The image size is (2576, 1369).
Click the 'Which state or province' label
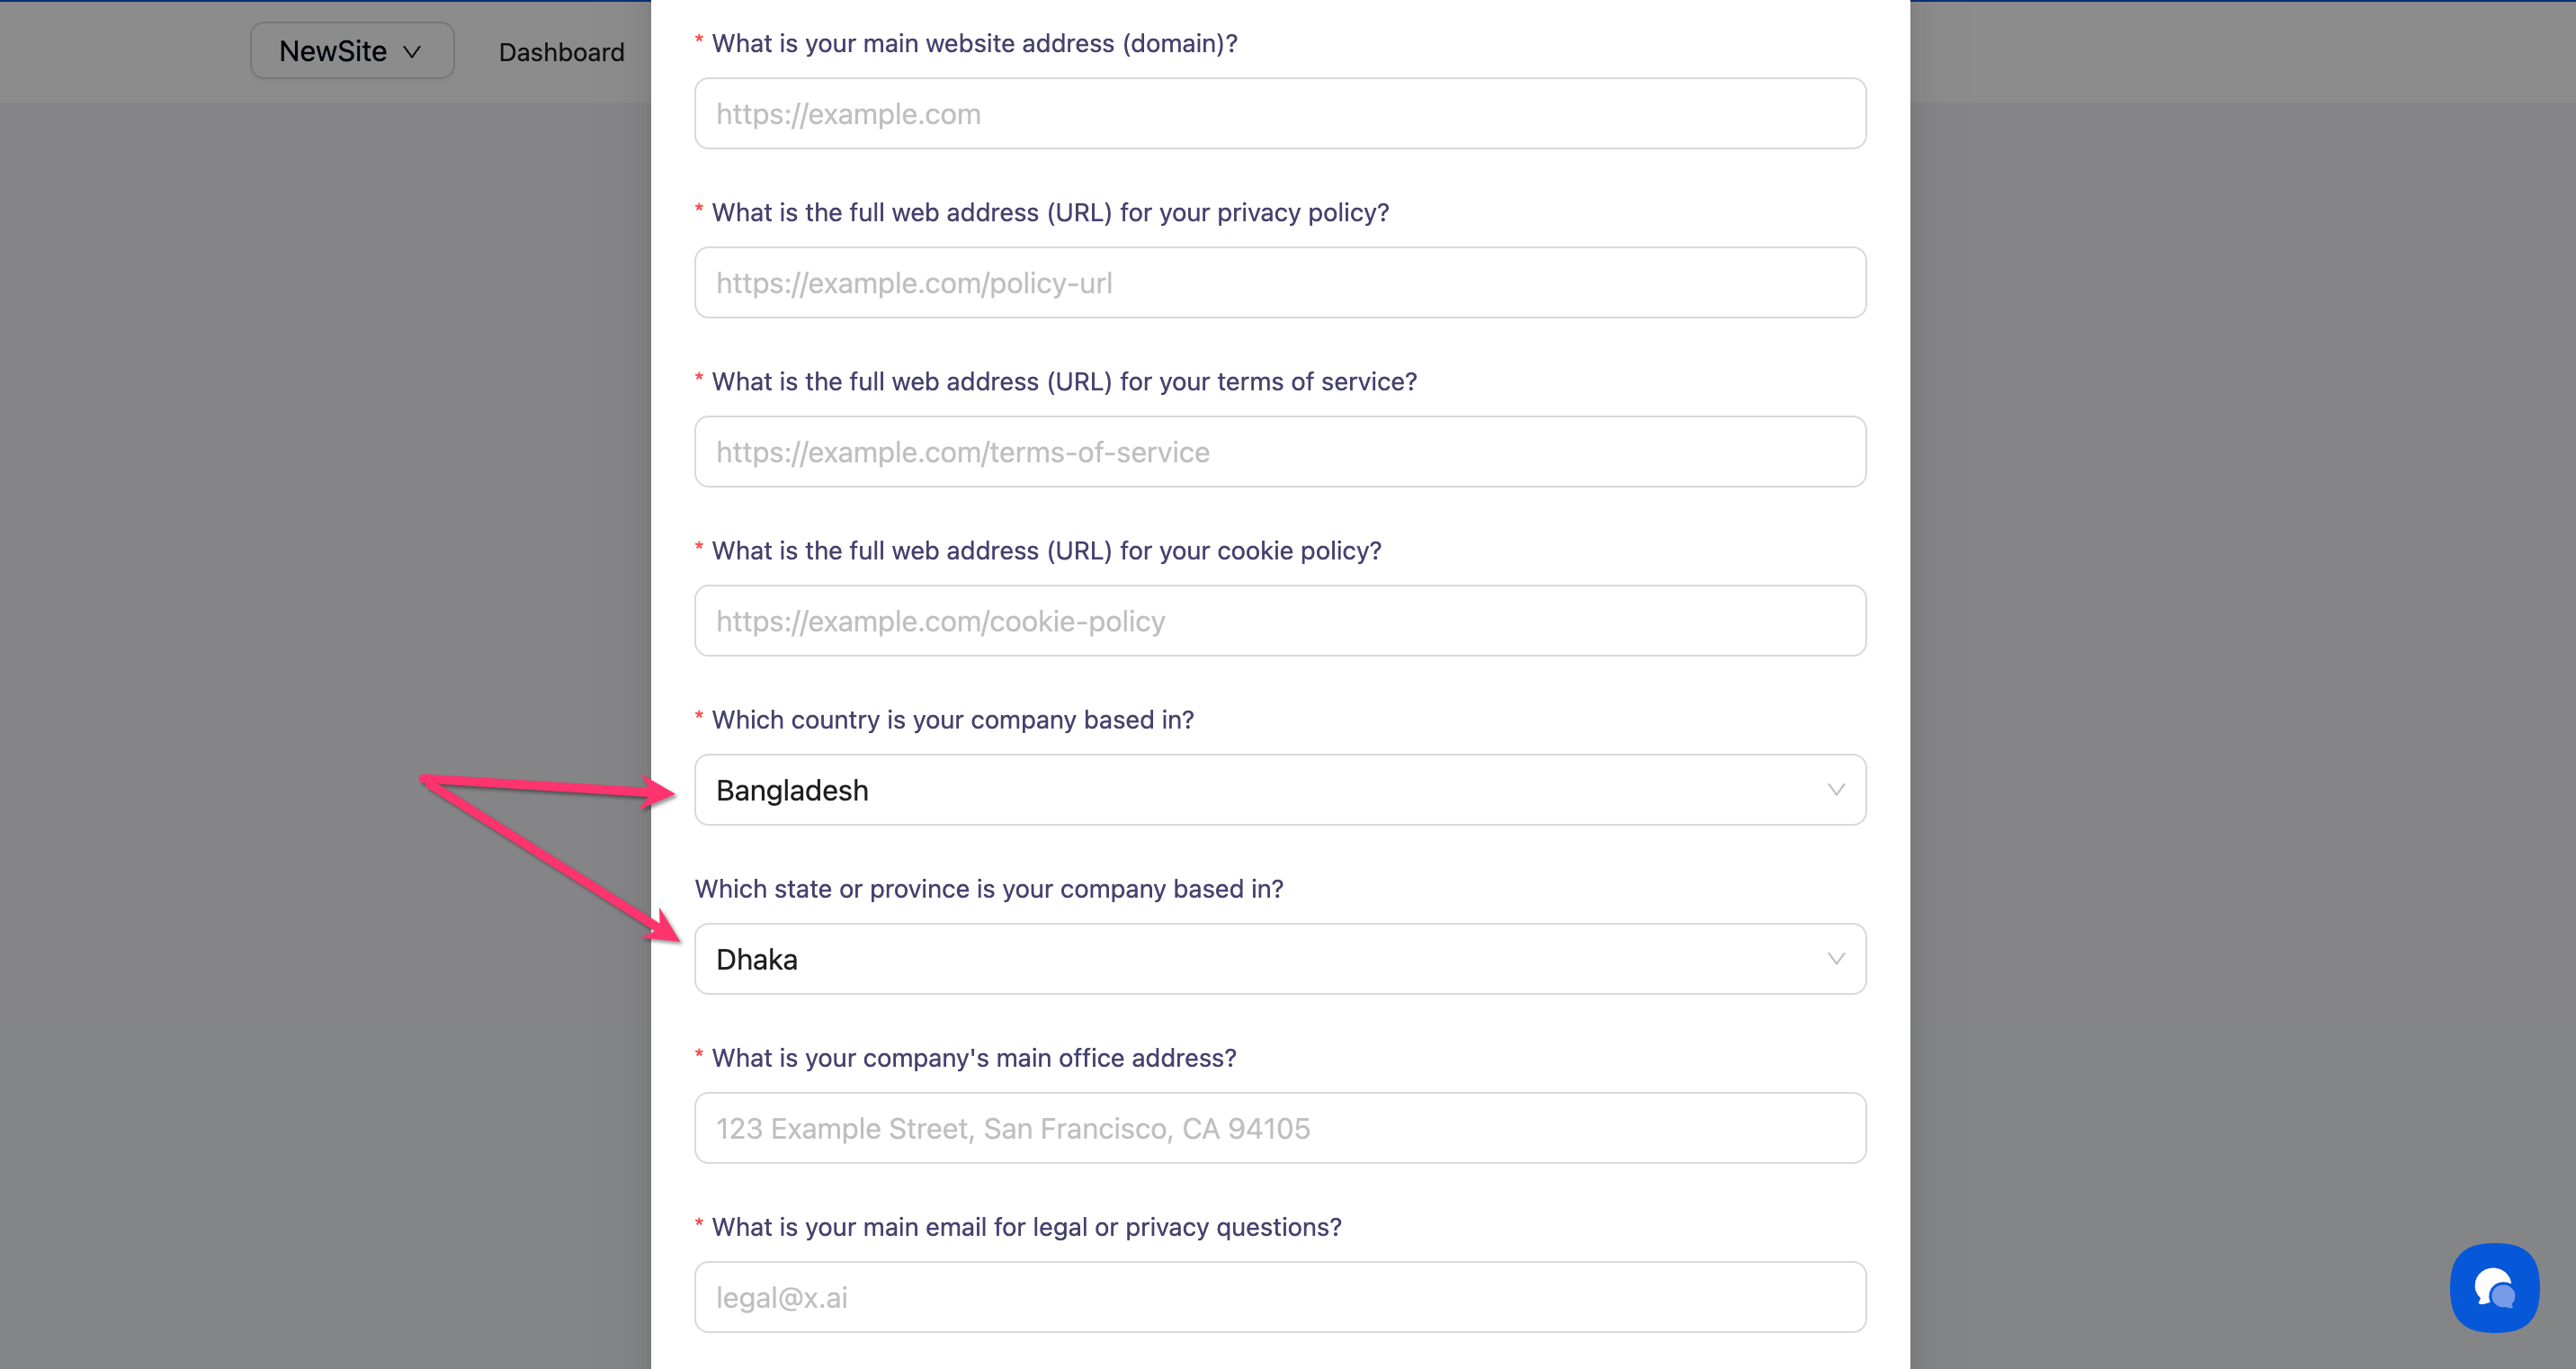tap(988, 889)
